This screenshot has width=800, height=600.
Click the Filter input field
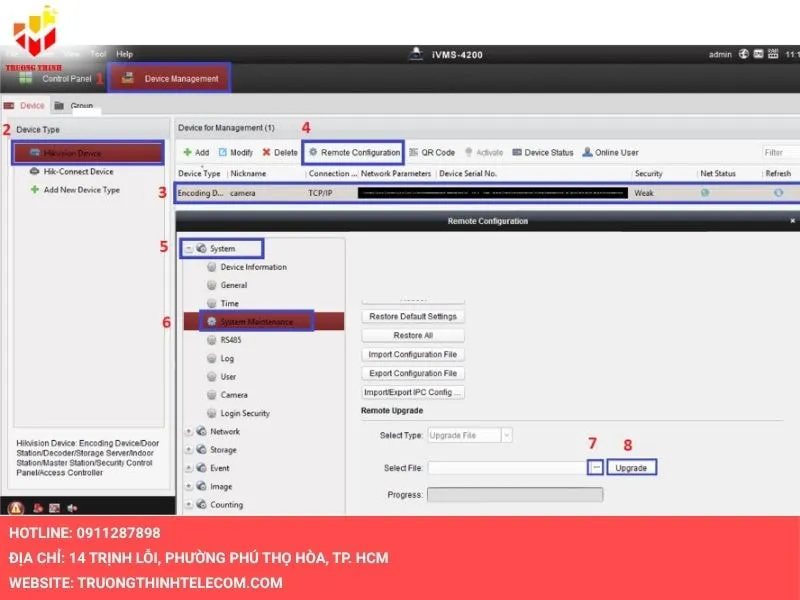tap(781, 153)
